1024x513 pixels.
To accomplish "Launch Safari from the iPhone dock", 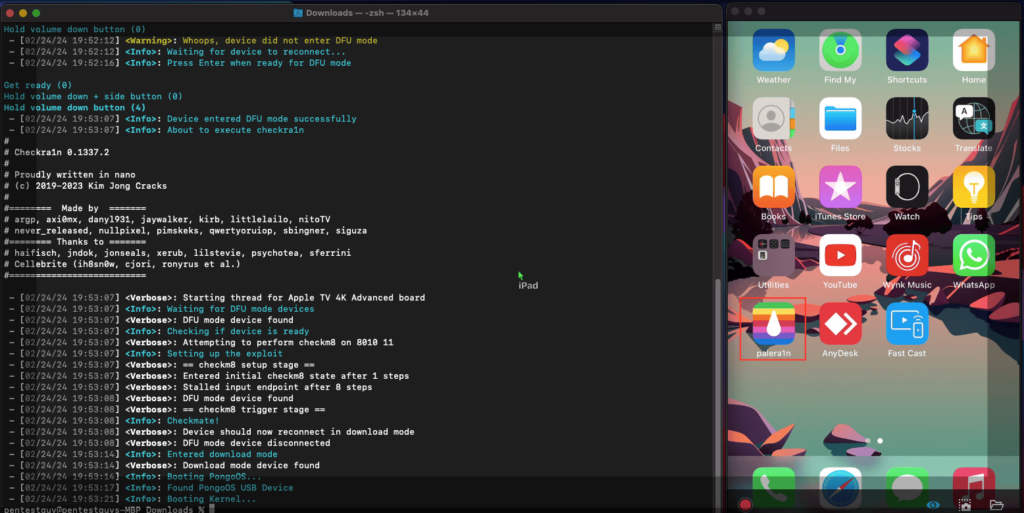I will [x=840, y=488].
